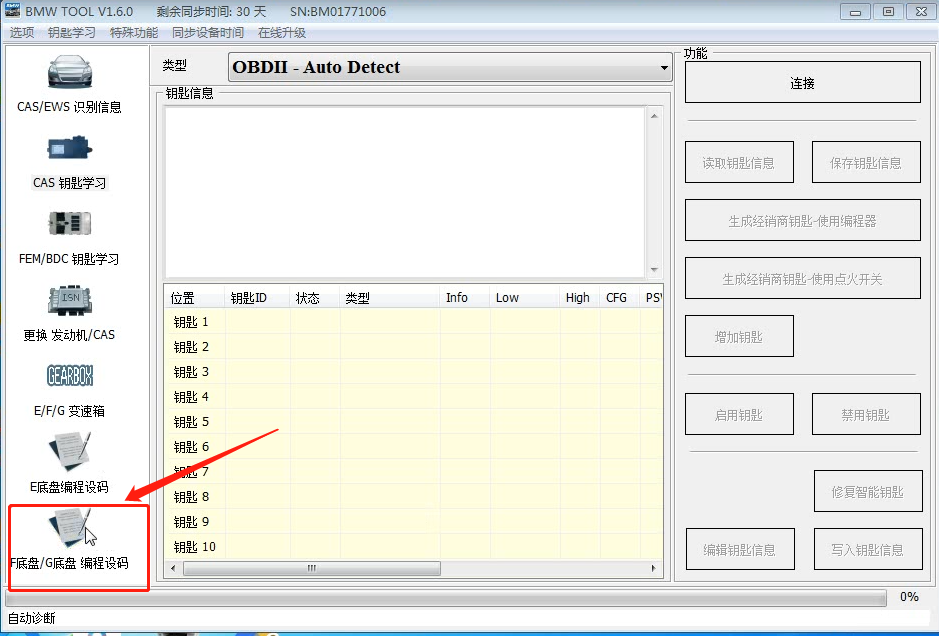Open the 特殊功能 menu
939x636 pixels.
click(134, 32)
